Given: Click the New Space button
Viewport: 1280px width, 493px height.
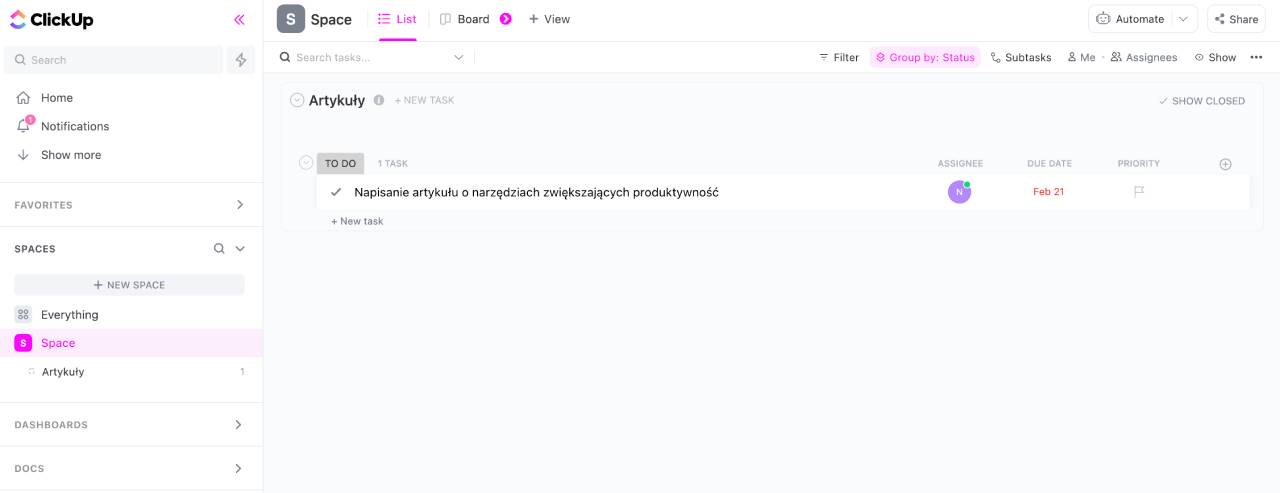Looking at the screenshot, I should click(129, 285).
